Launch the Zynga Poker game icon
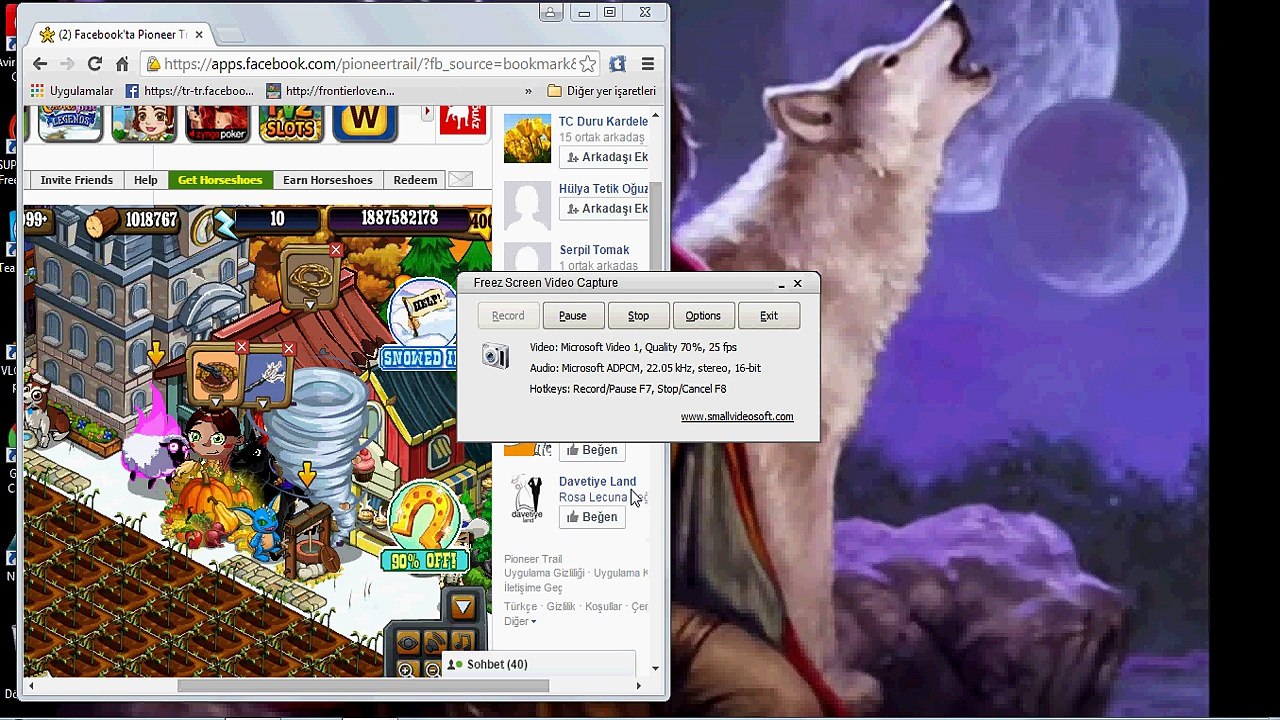Viewport: 1280px width, 720px height. pos(217,122)
